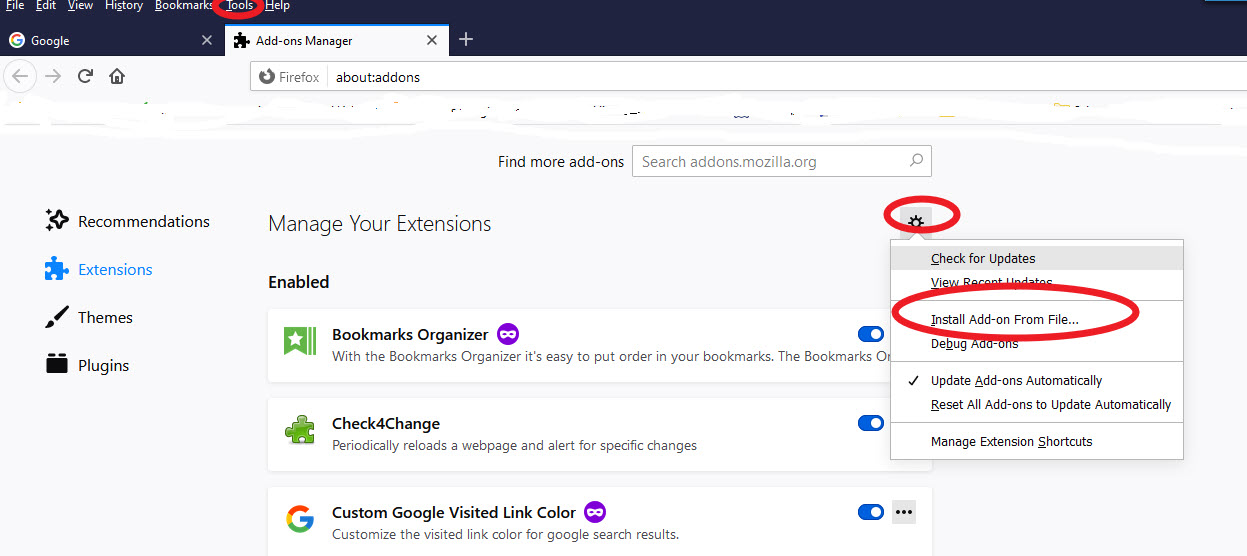Click the gear tools for all add-ons
This screenshot has height=556, width=1247.
pos(915,221)
